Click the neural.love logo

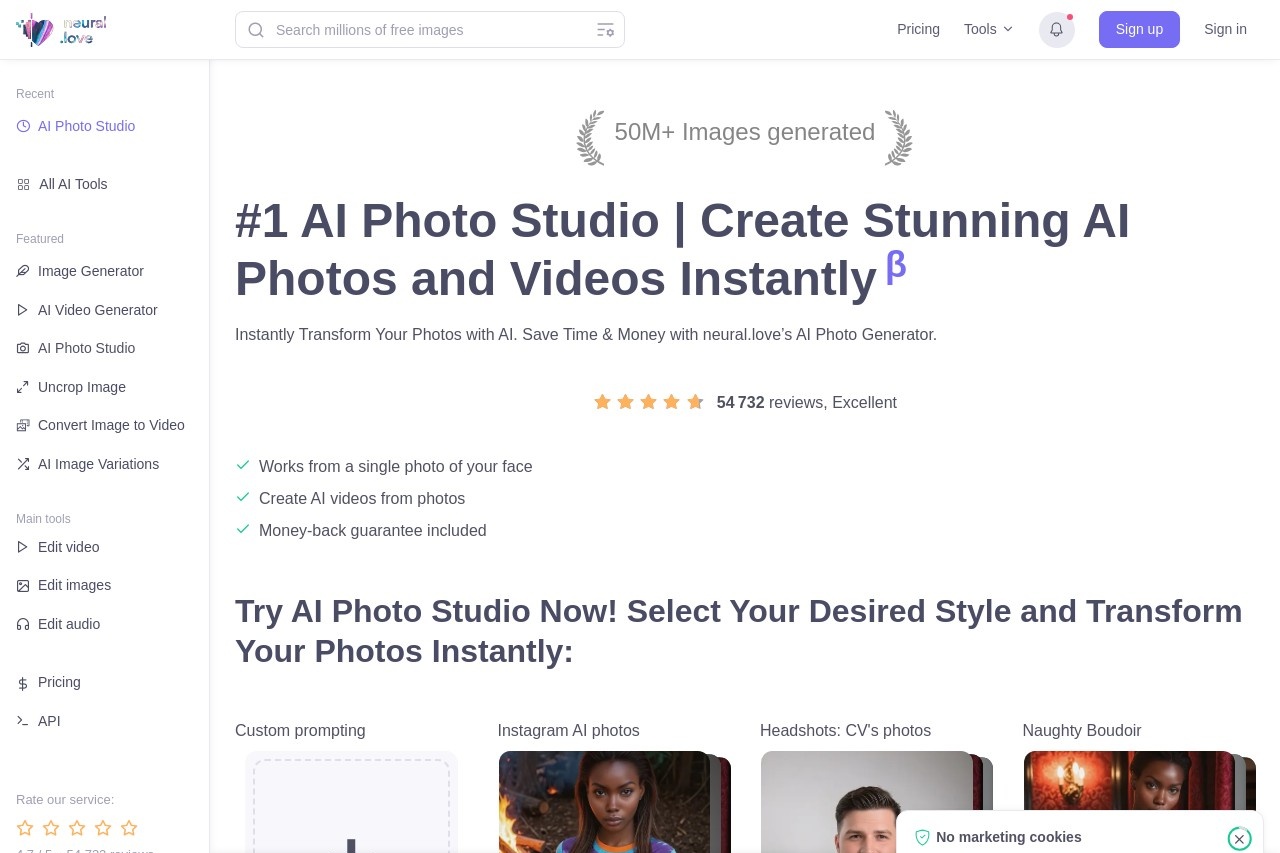click(x=61, y=30)
